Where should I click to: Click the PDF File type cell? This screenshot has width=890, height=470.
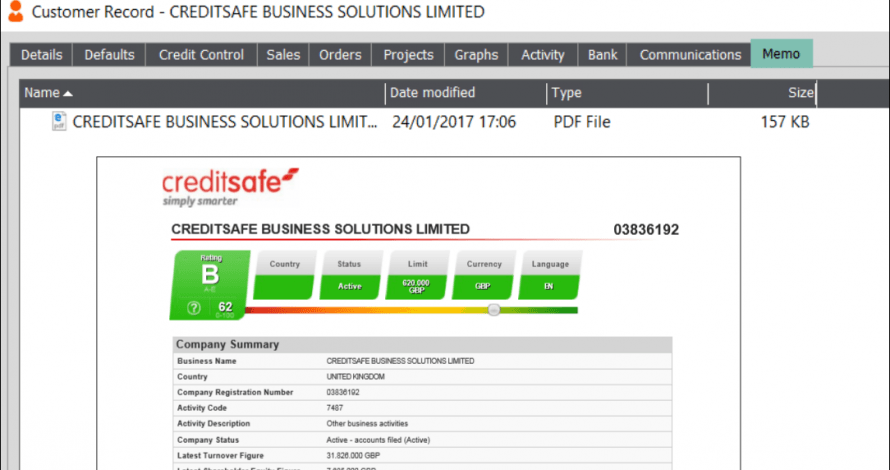point(582,122)
